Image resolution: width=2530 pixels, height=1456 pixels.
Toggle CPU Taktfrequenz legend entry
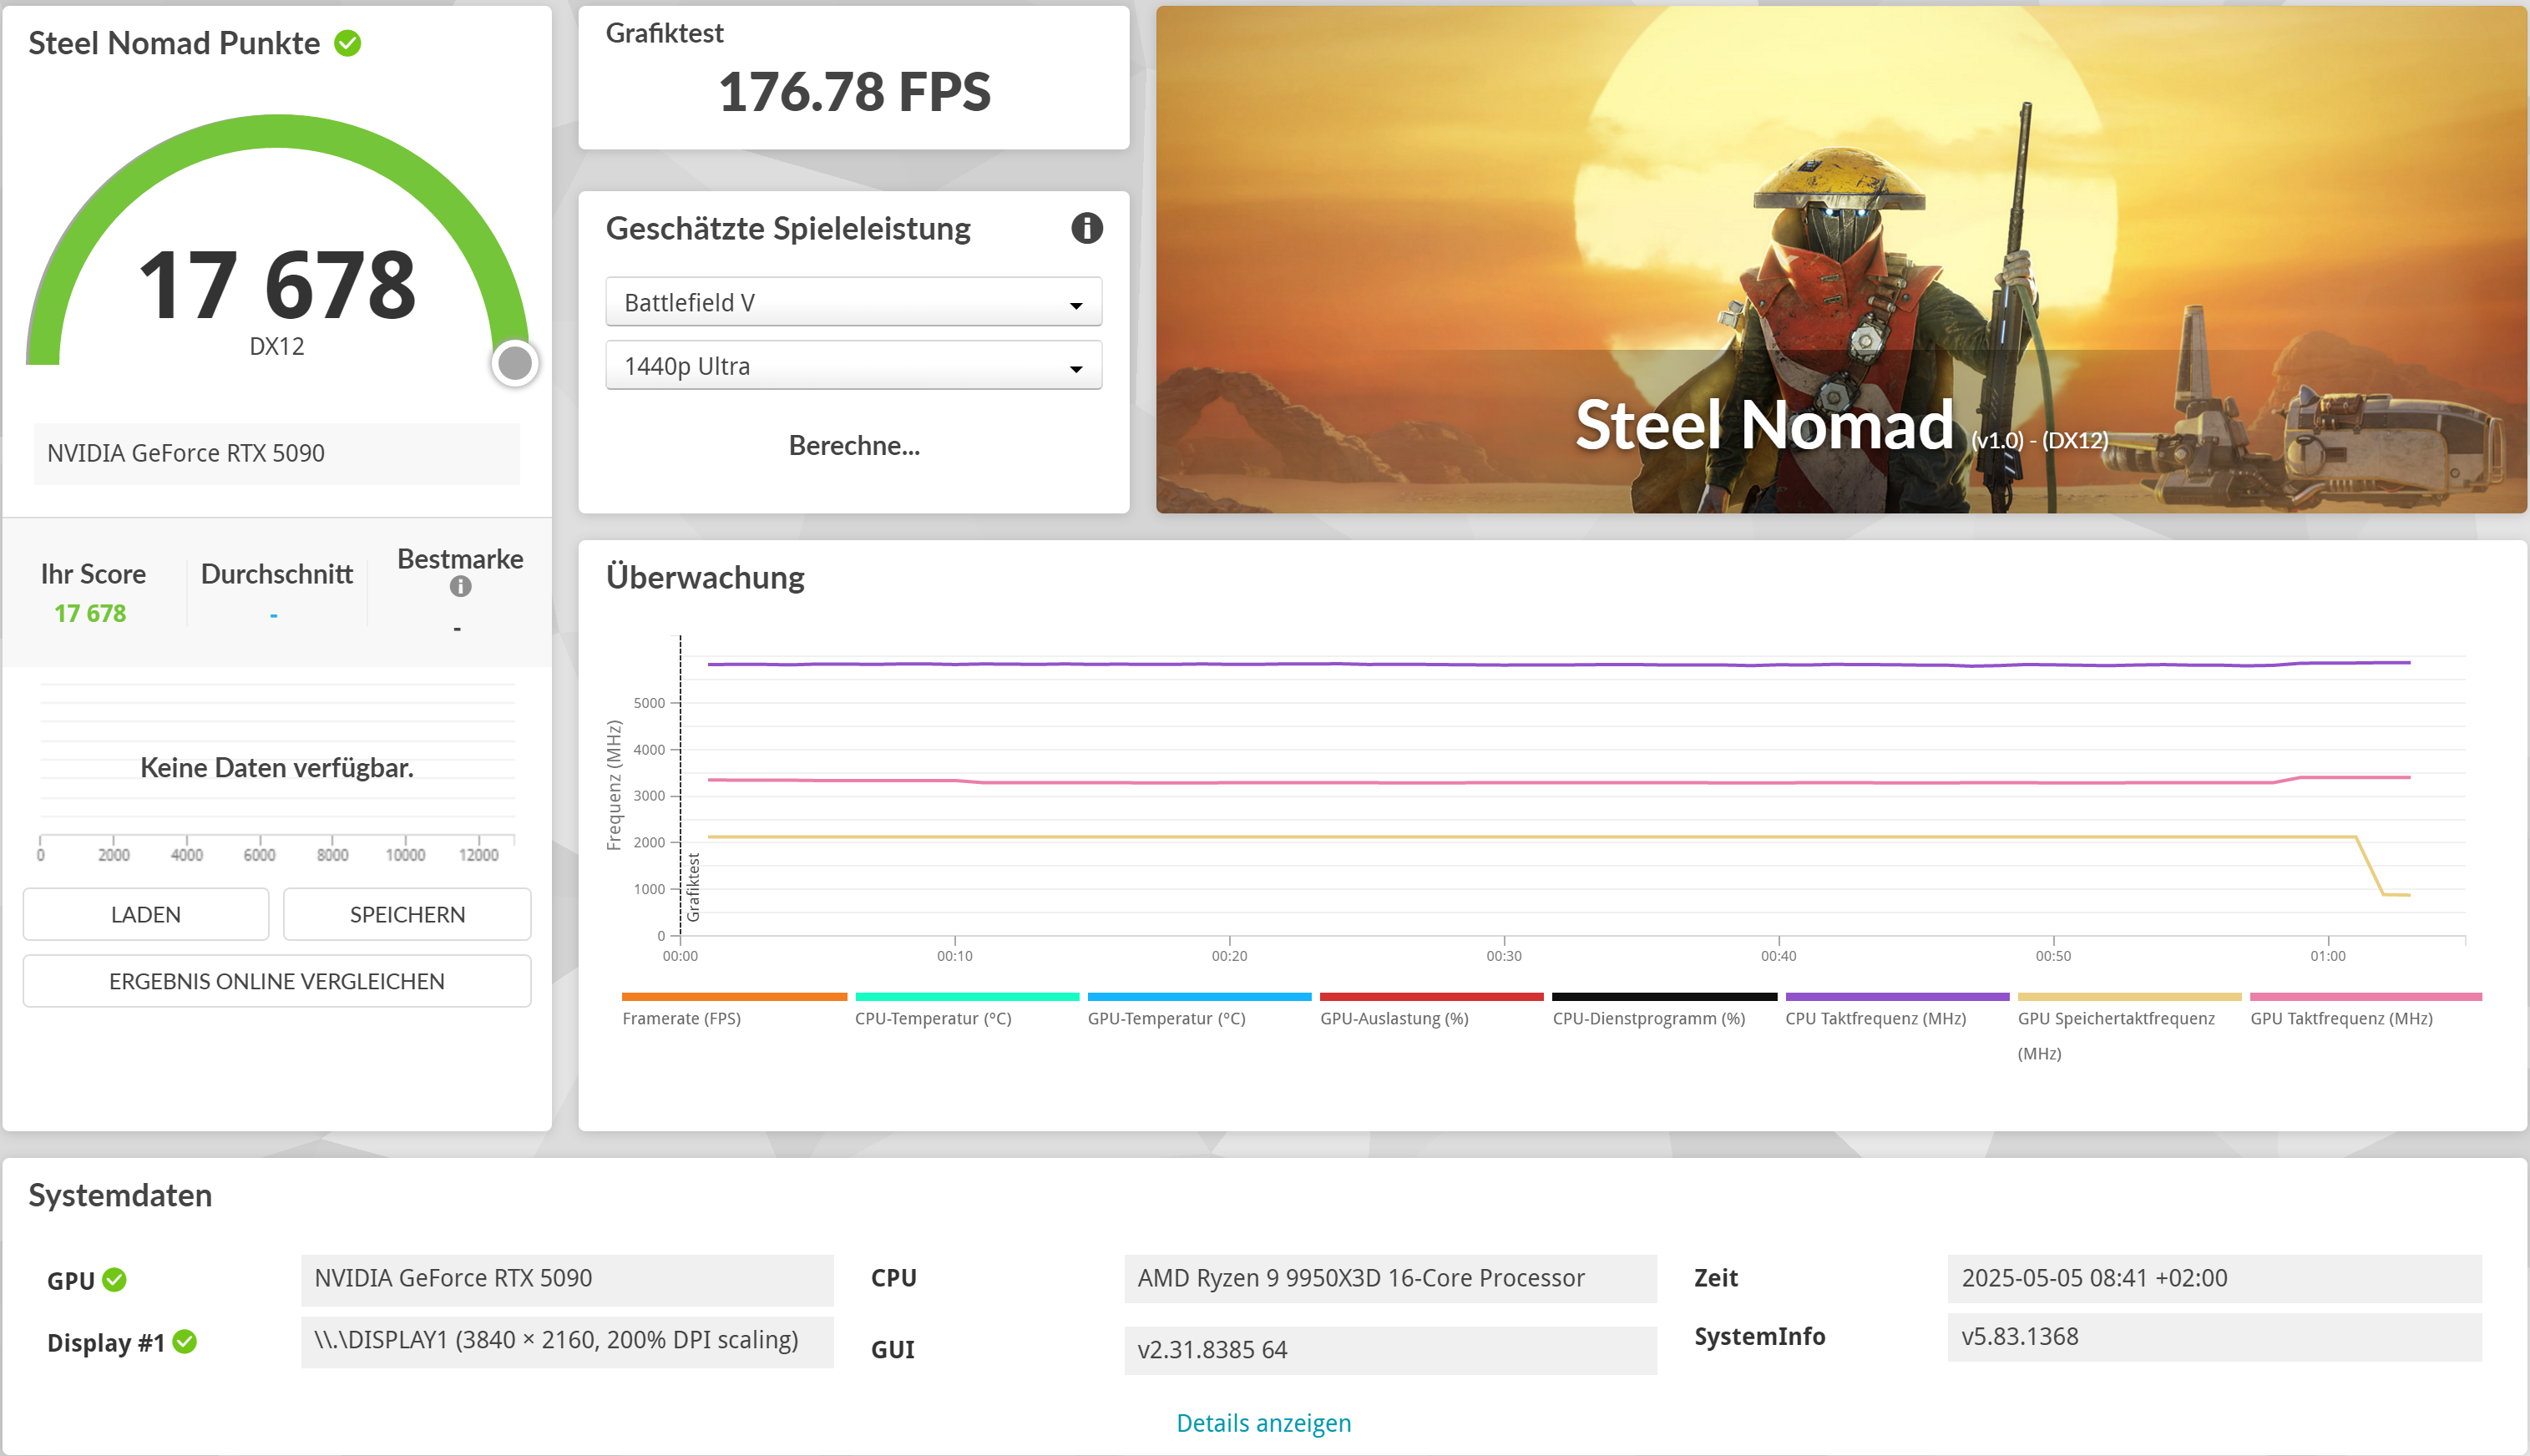1875,1018
